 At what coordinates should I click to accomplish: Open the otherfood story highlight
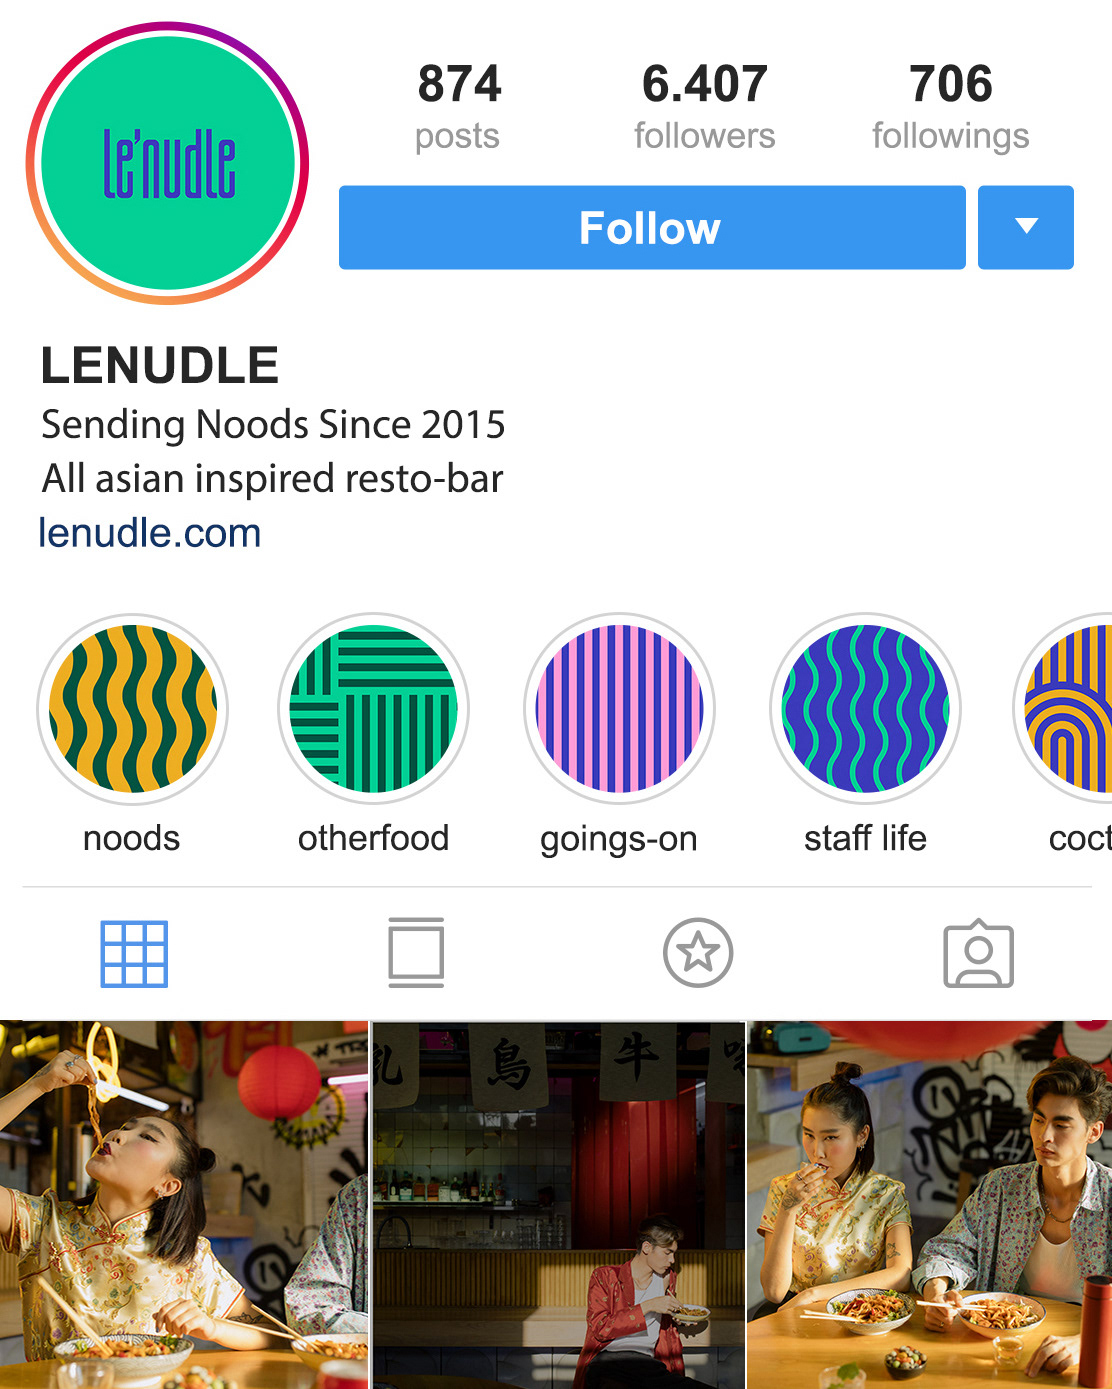373,708
